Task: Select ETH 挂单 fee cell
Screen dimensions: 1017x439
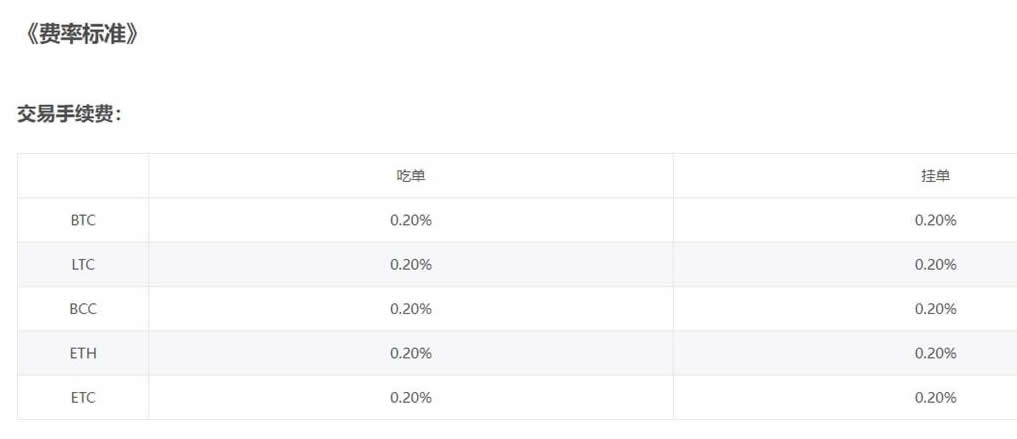Action: pos(935,353)
